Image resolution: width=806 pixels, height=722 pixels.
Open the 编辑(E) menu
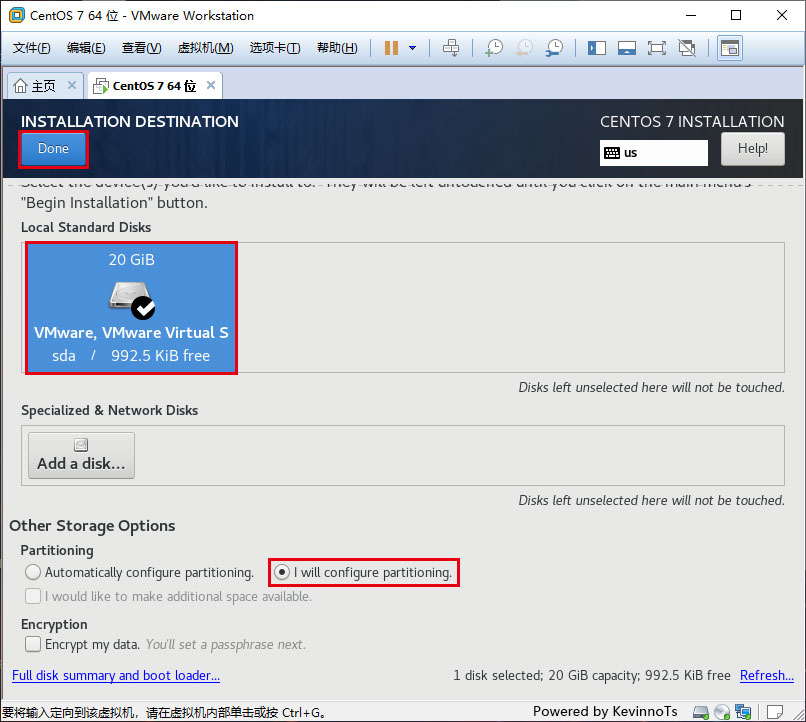[86, 48]
